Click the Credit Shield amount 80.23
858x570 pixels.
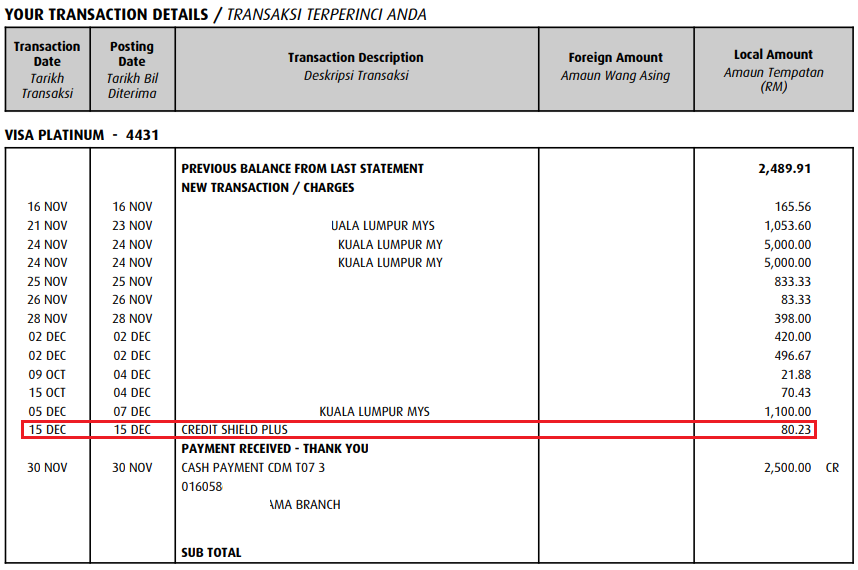click(796, 430)
